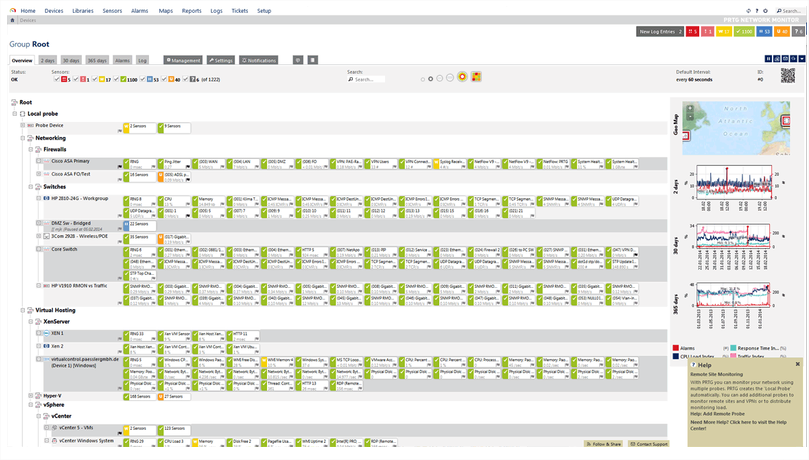809x460 pixels.
Task: Collapse the Networking group
Action: click(23, 138)
